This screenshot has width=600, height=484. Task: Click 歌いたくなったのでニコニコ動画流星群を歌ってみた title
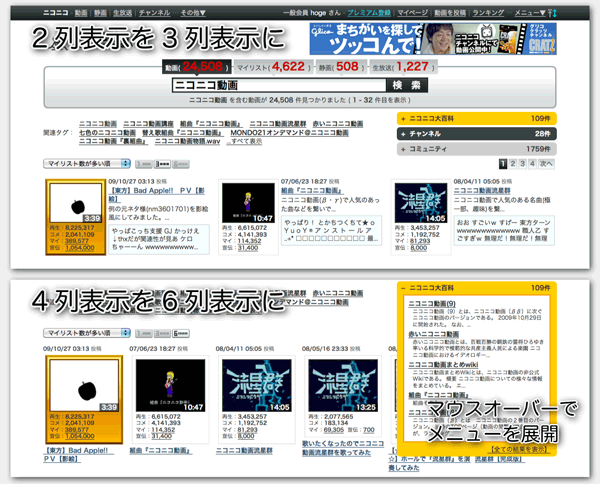pos(343,448)
